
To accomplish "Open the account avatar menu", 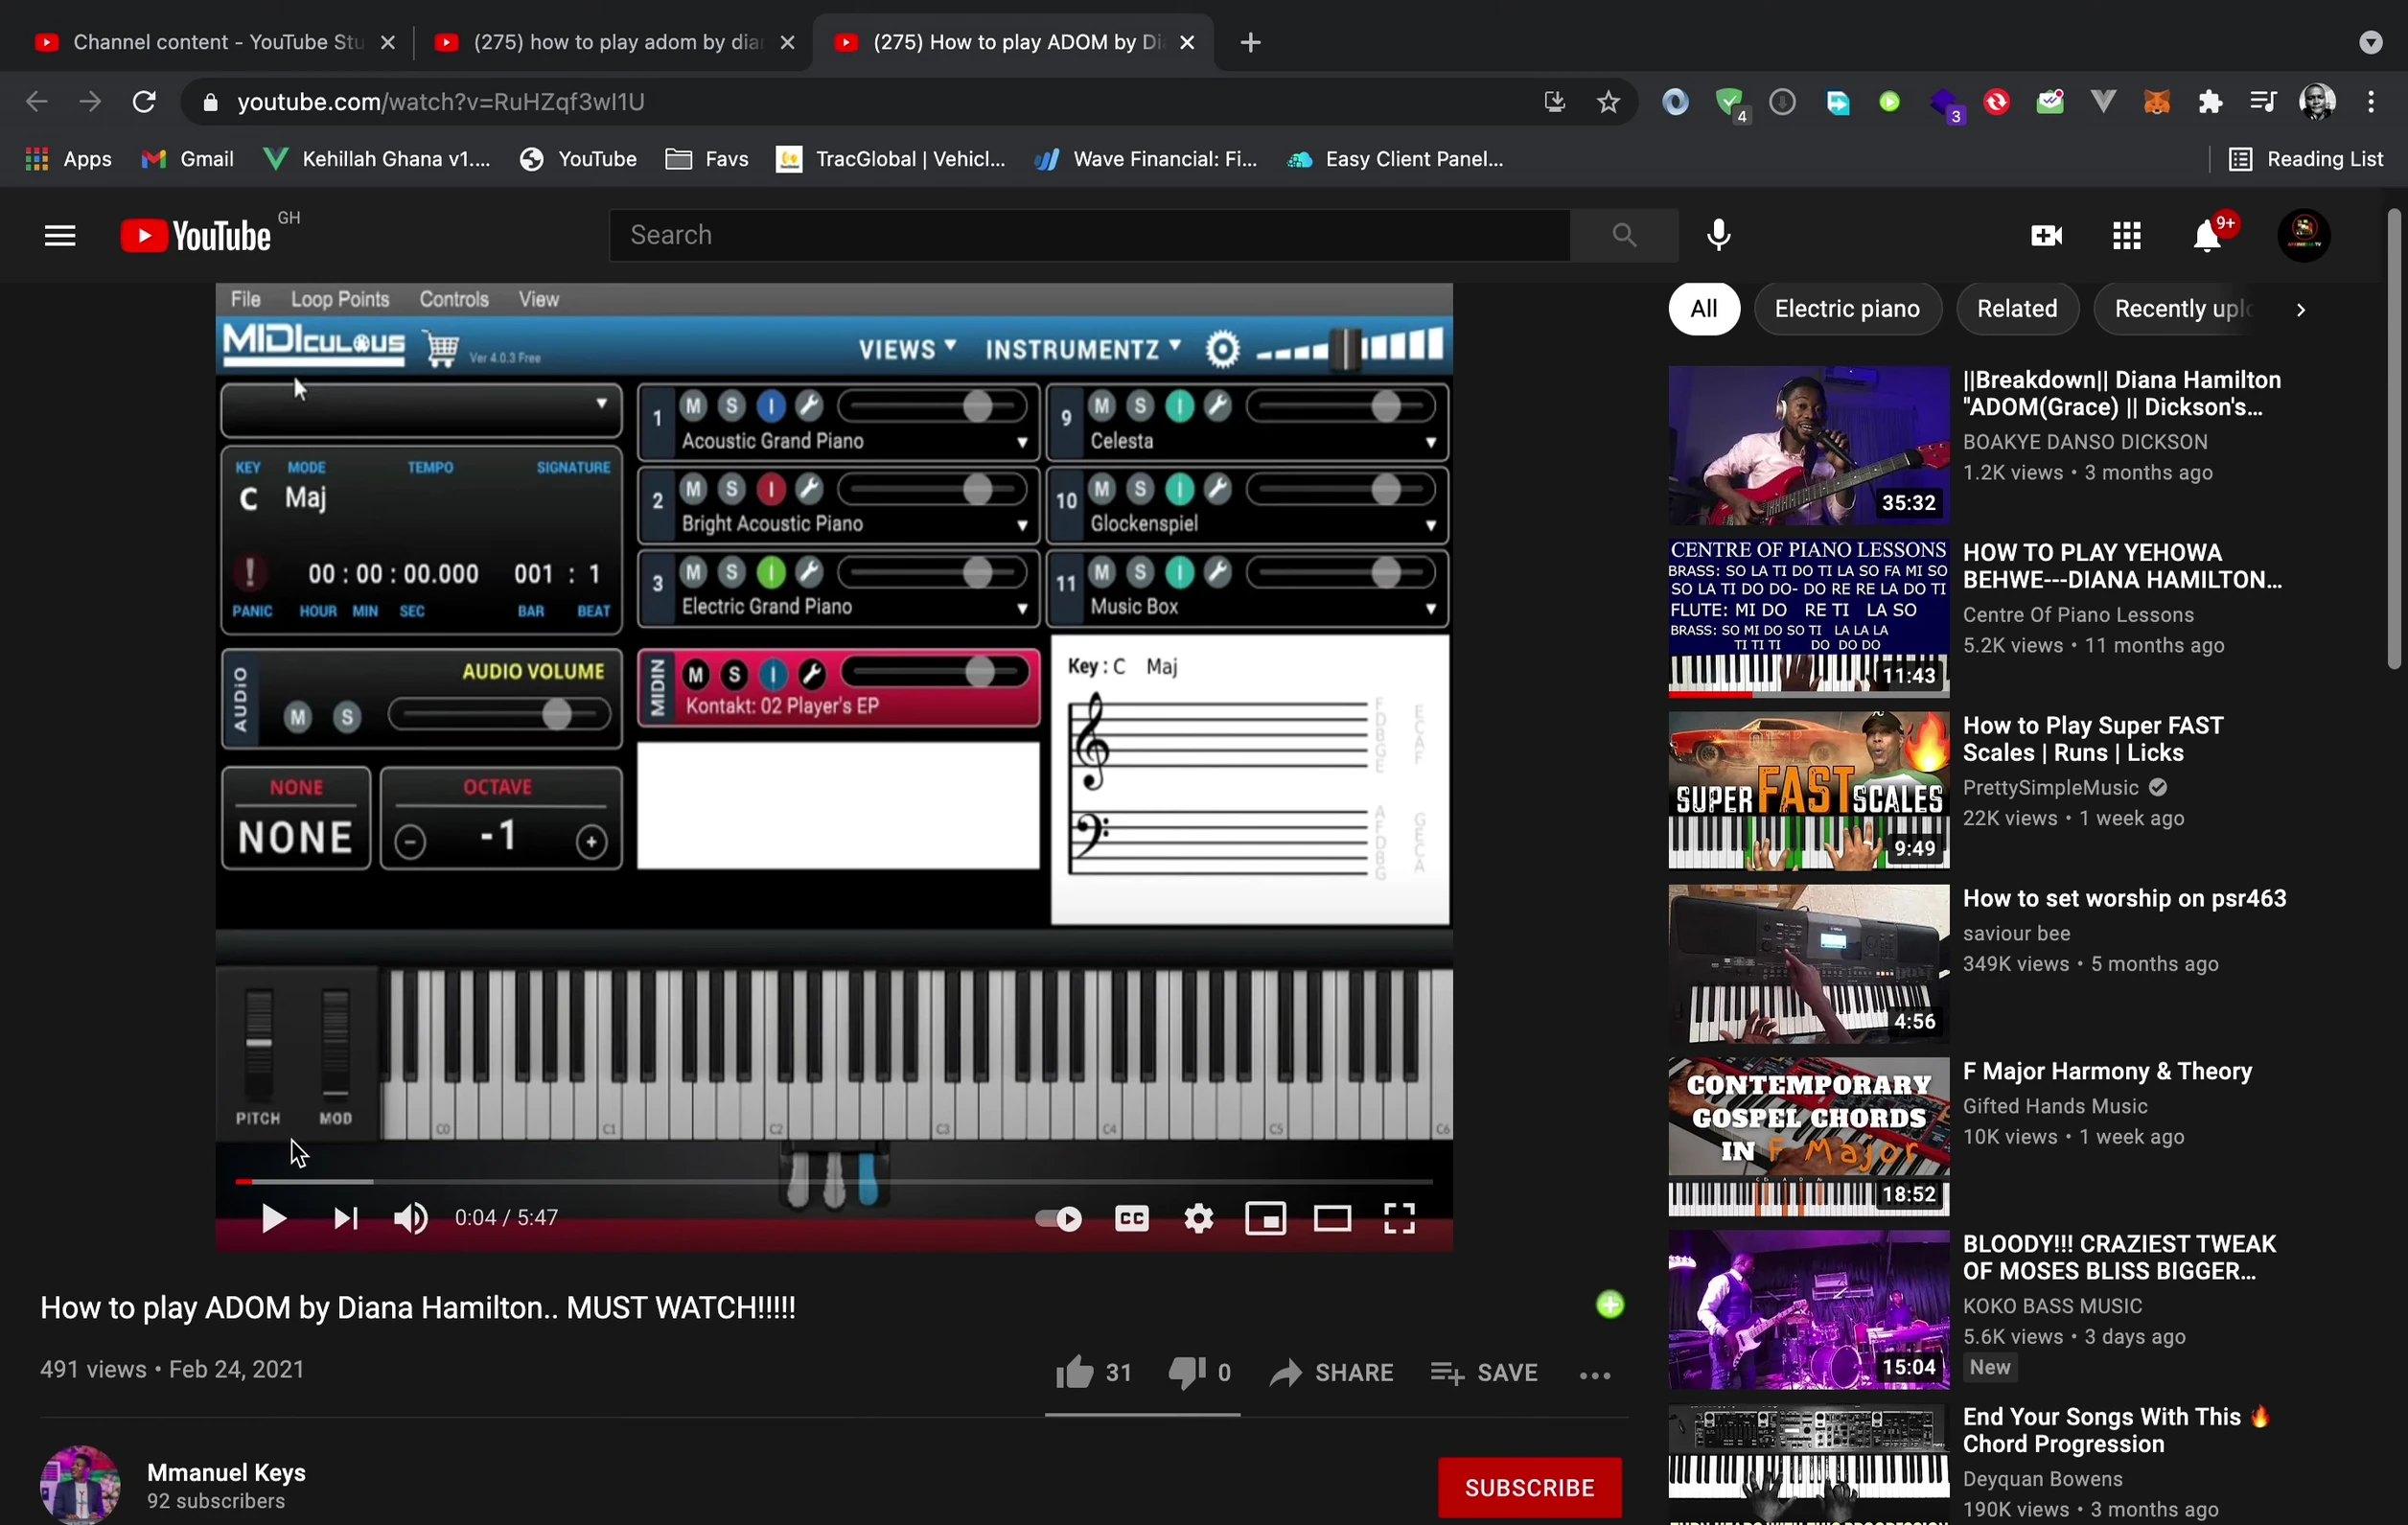I will [x=2304, y=236].
